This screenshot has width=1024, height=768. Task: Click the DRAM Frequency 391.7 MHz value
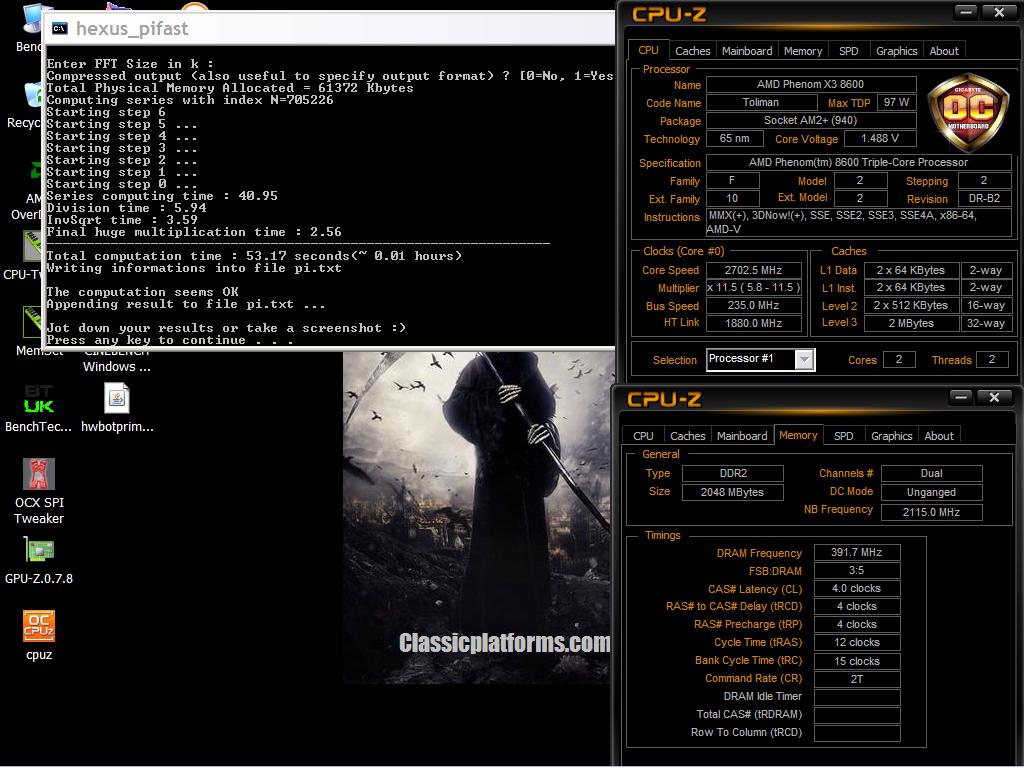[856, 552]
